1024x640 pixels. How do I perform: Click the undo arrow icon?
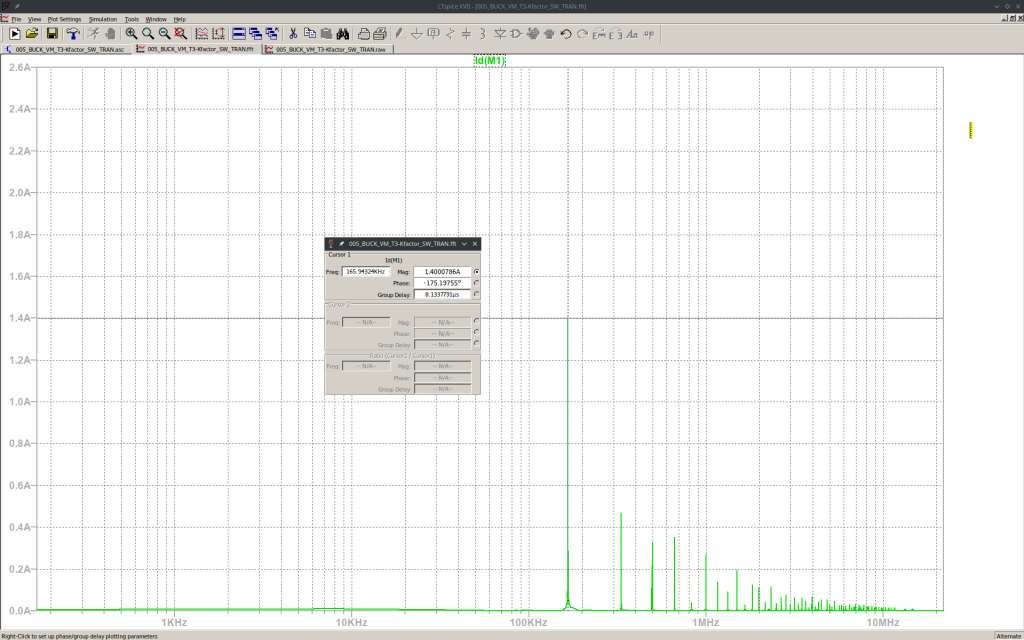566,33
